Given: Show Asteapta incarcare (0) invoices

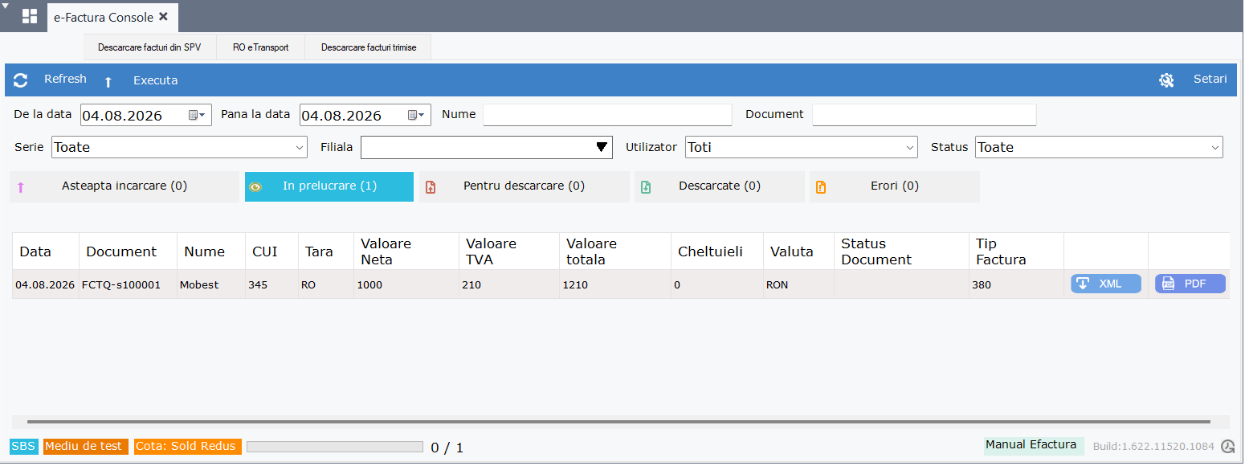Looking at the screenshot, I should (x=124, y=187).
